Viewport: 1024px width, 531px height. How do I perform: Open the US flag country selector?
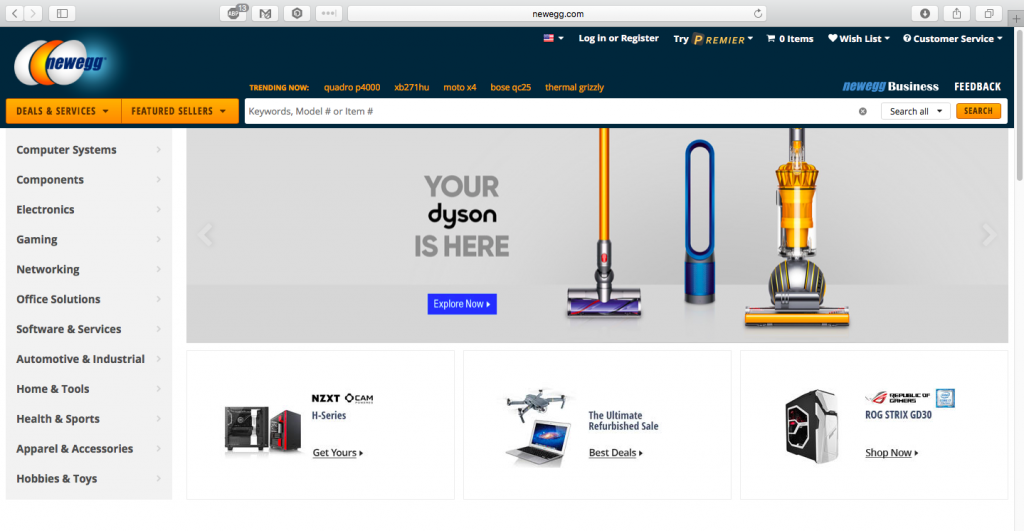click(553, 39)
